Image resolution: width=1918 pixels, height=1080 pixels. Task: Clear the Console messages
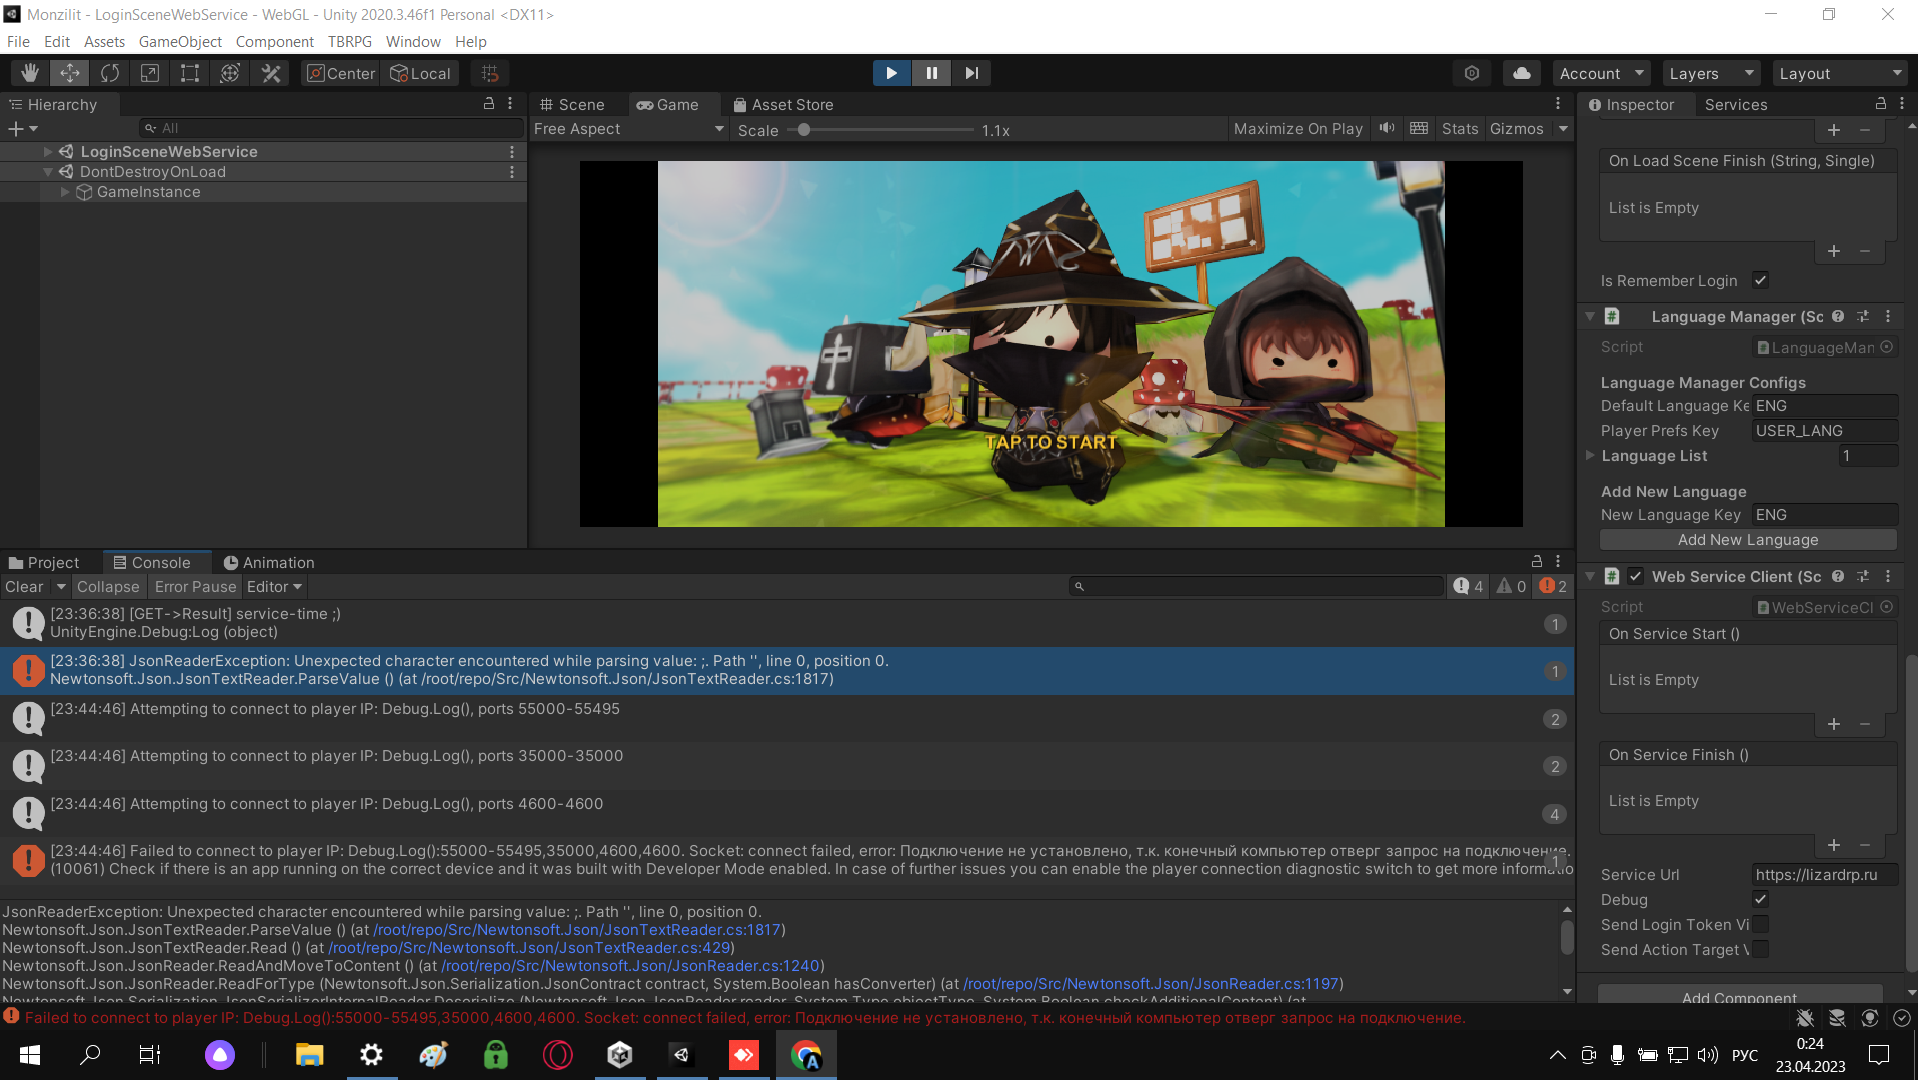click(x=22, y=586)
